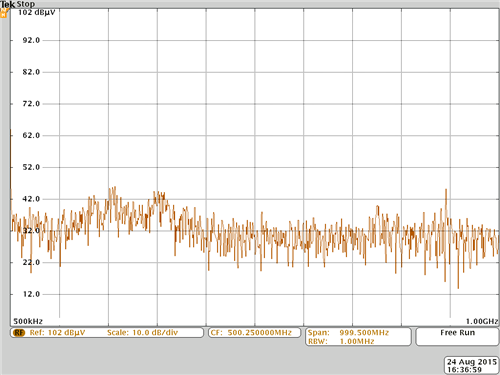Click the CF: 500.250000MHz readout box

click(x=255, y=333)
